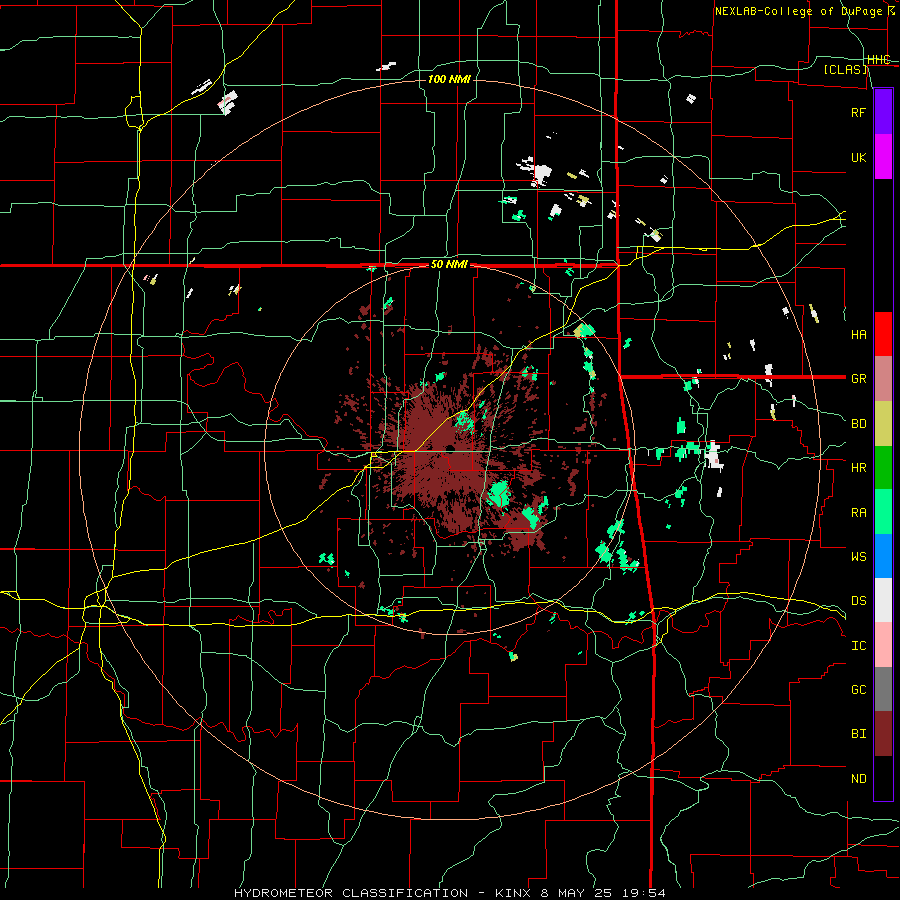Screen dimensions: 900x900
Task: Click the RA legend label
Action: coord(858,512)
